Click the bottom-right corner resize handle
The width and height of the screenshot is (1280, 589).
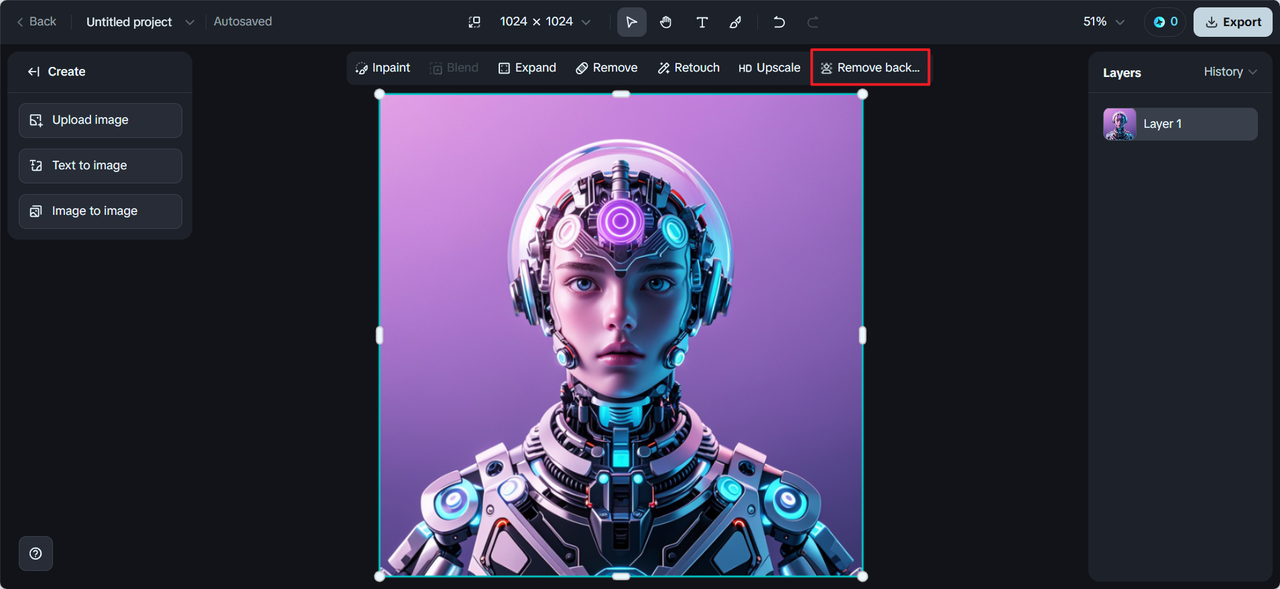pos(862,576)
